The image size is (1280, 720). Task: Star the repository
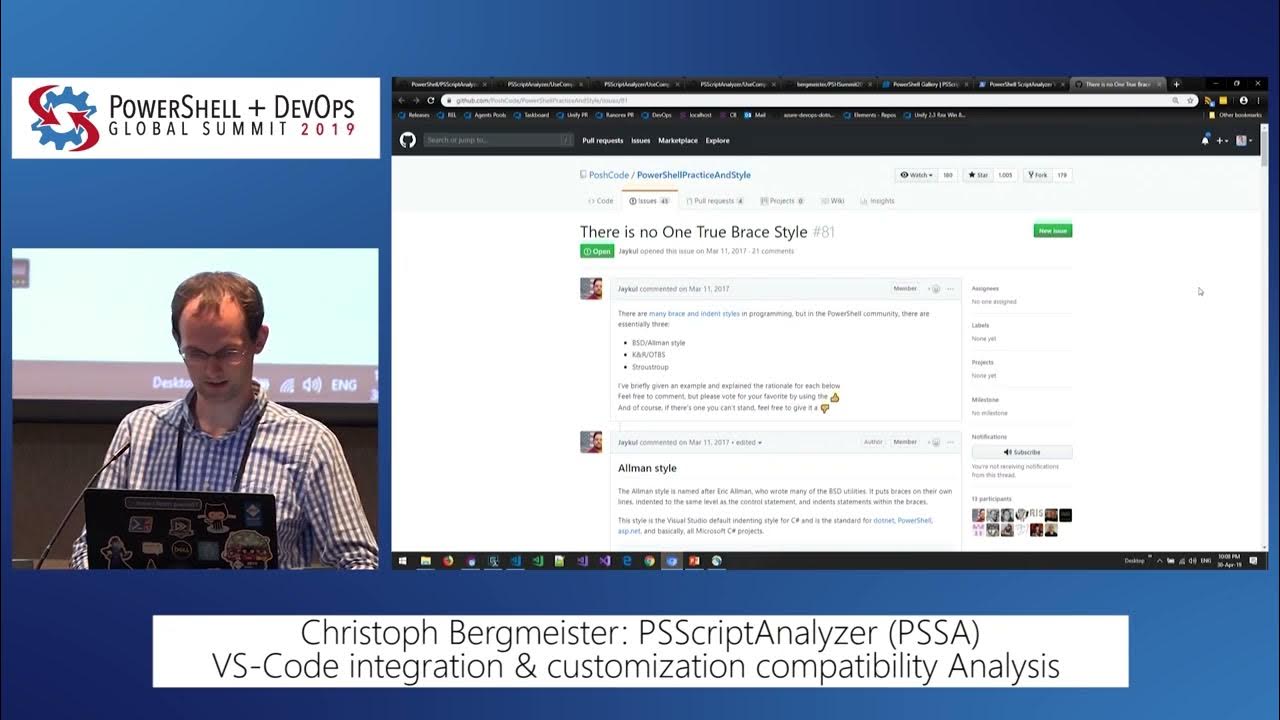[x=977, y=175]
